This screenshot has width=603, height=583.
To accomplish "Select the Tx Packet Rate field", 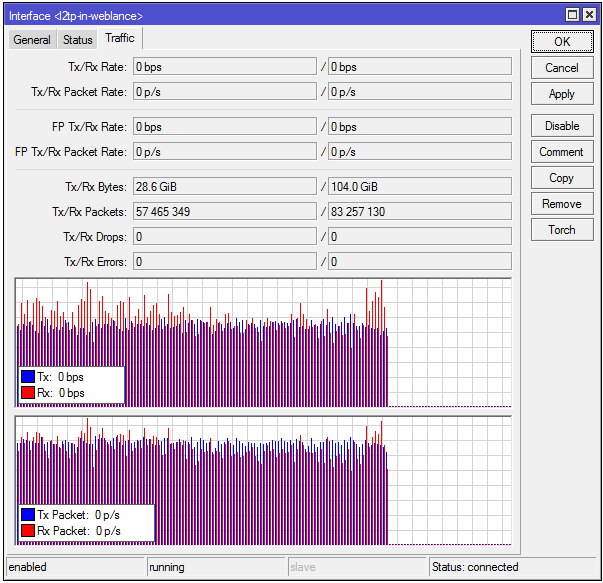I will click(225, 92).
